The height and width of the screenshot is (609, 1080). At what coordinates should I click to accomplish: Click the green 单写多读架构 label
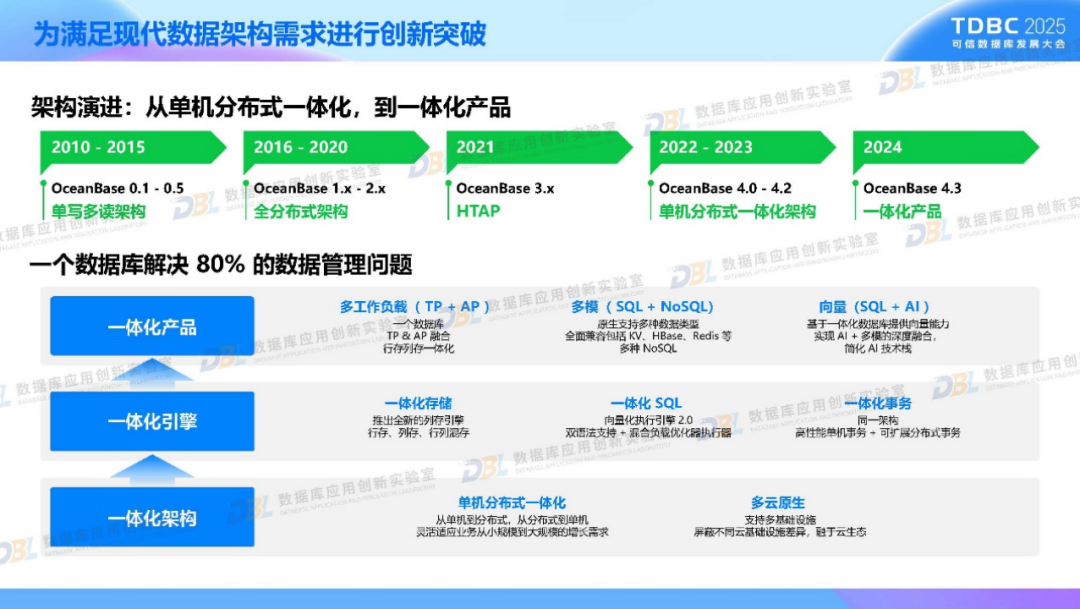(98, 211)
